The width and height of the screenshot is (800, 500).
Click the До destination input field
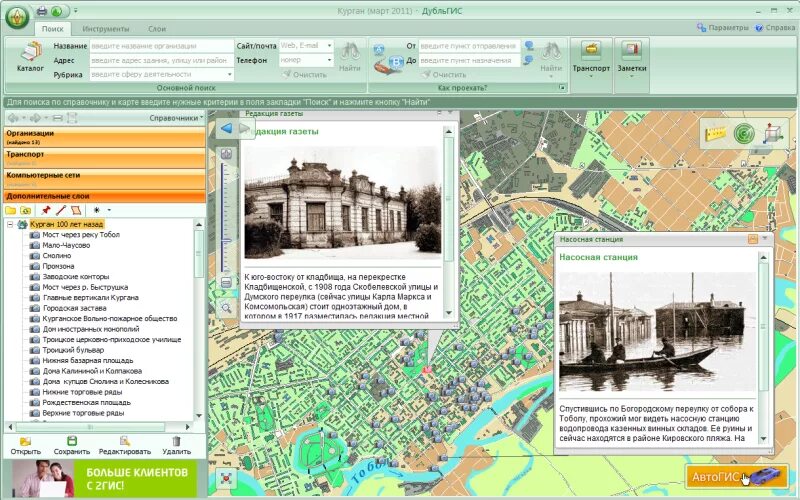pos(469,60)
